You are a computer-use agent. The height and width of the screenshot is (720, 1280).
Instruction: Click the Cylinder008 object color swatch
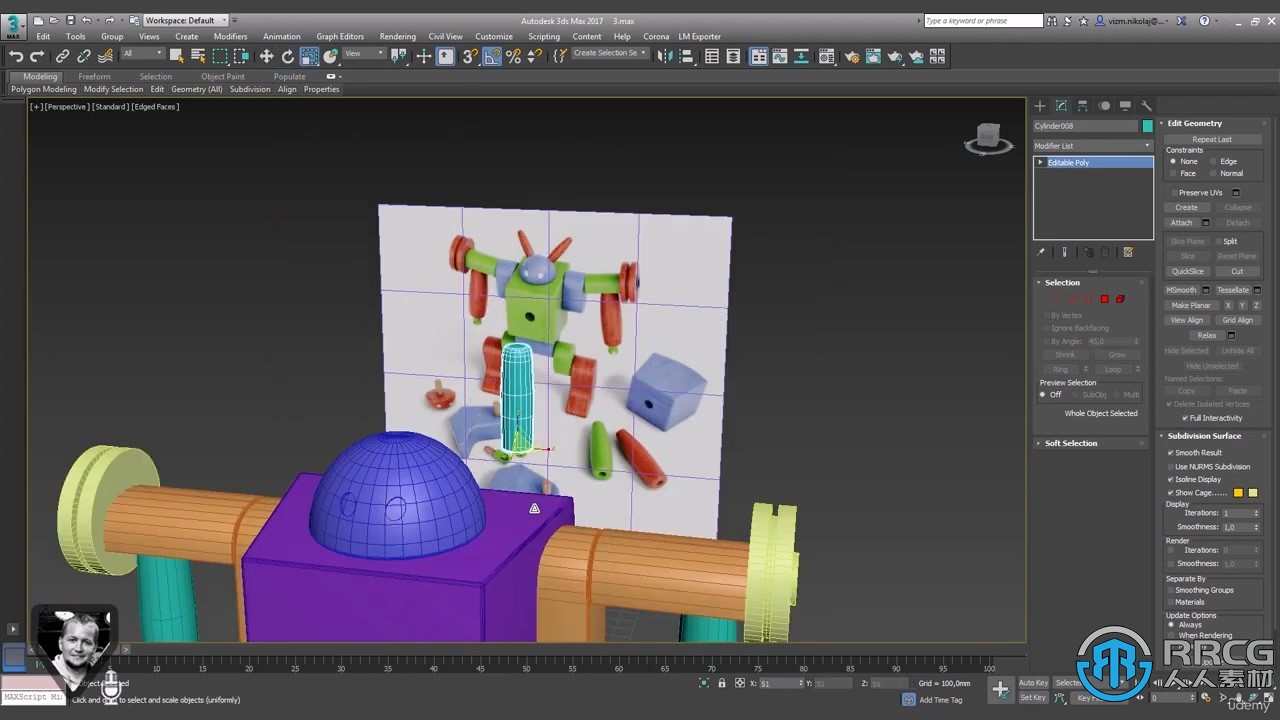click(x=1147, y=126)
